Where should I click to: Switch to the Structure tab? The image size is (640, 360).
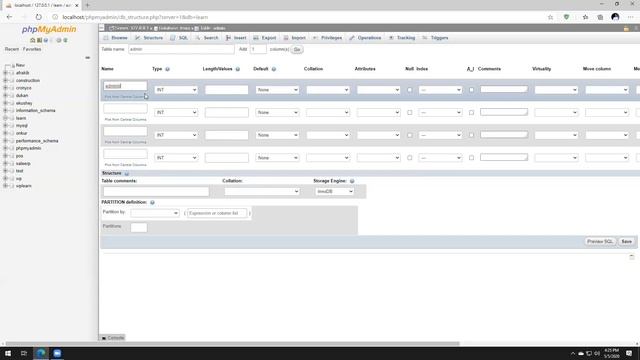149,38
